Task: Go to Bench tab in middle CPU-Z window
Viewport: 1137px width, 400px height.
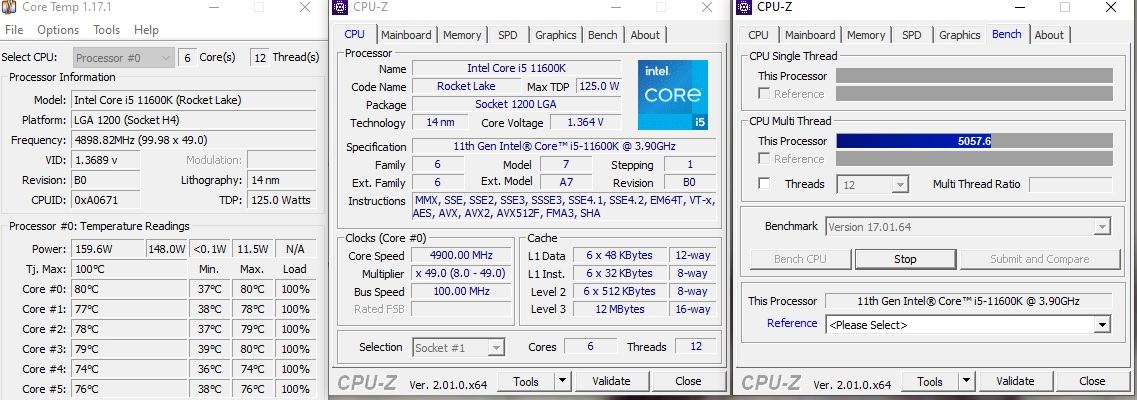Action: tap(603, 35)
